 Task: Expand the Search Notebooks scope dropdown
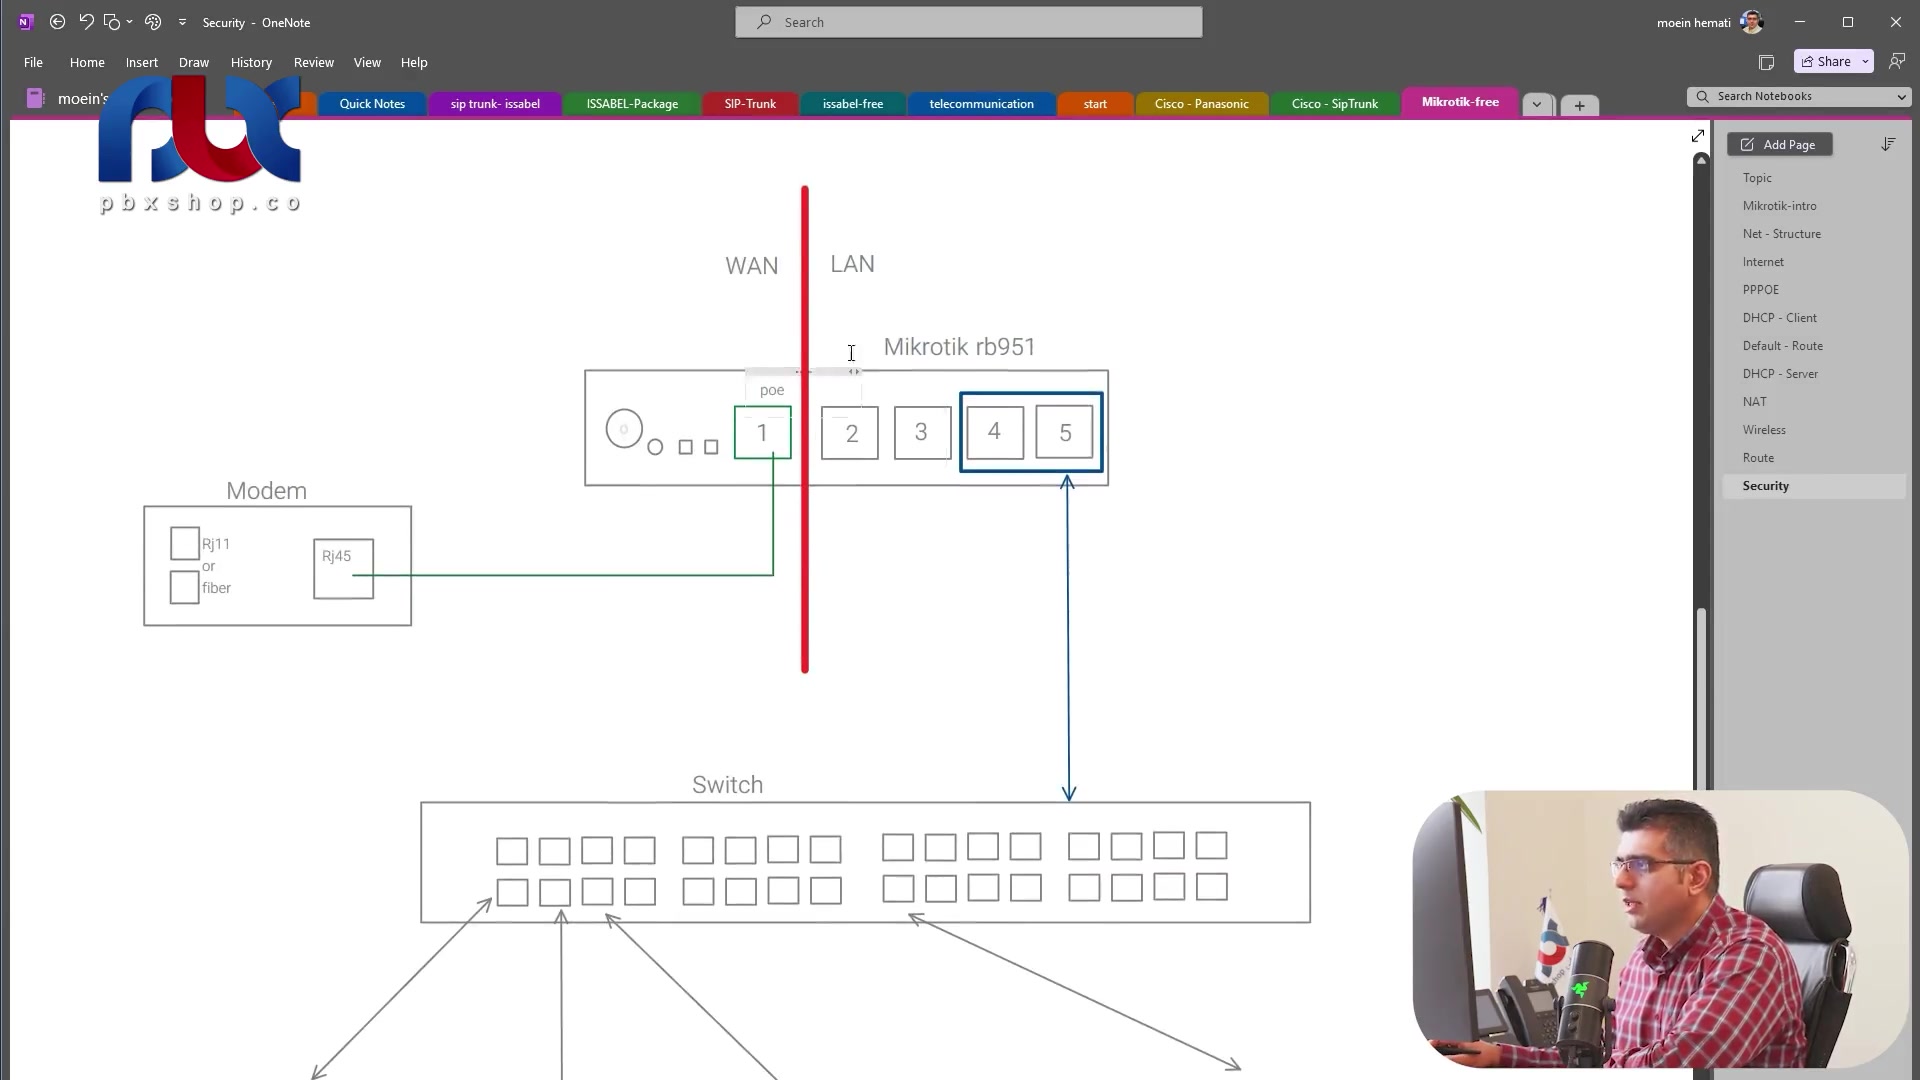(x=1901, y=97)
